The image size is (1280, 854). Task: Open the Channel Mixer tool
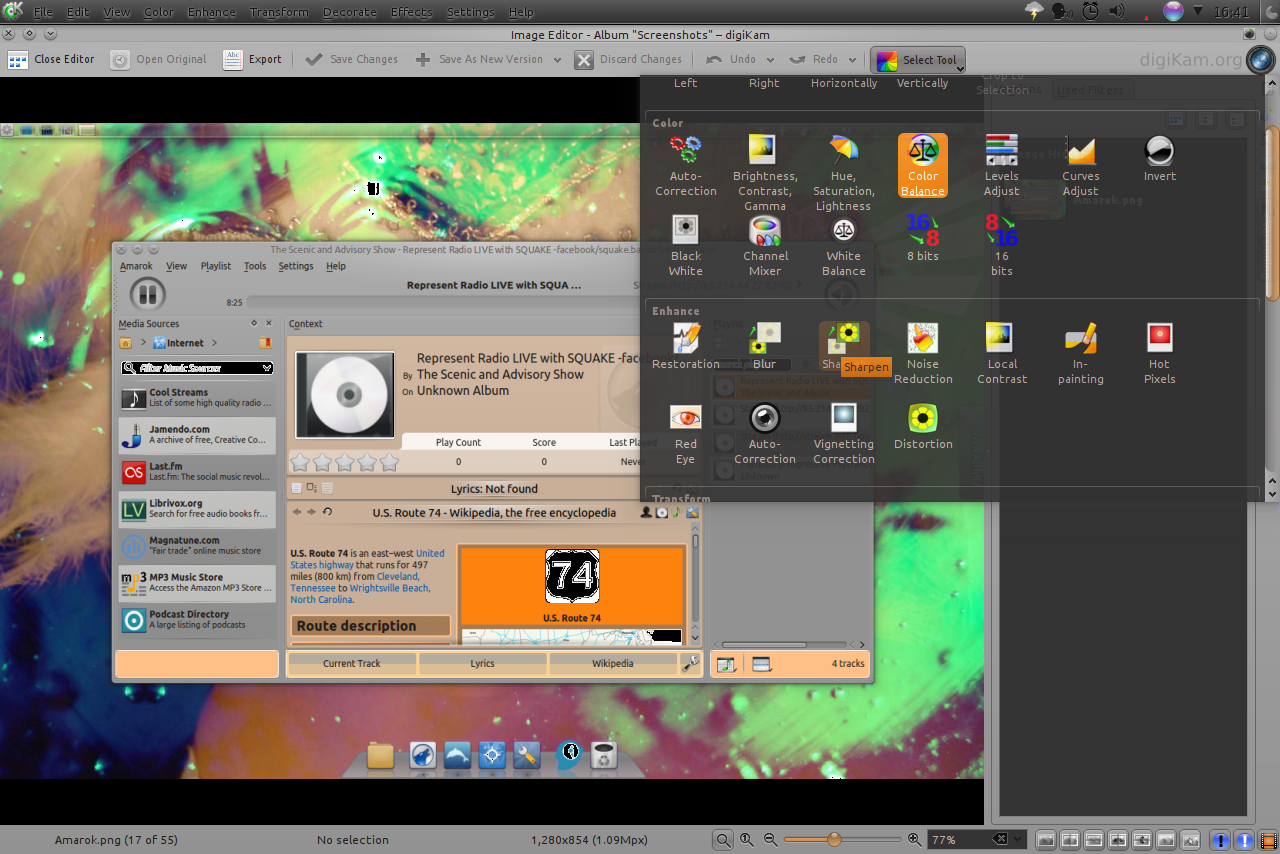(764, 246)
